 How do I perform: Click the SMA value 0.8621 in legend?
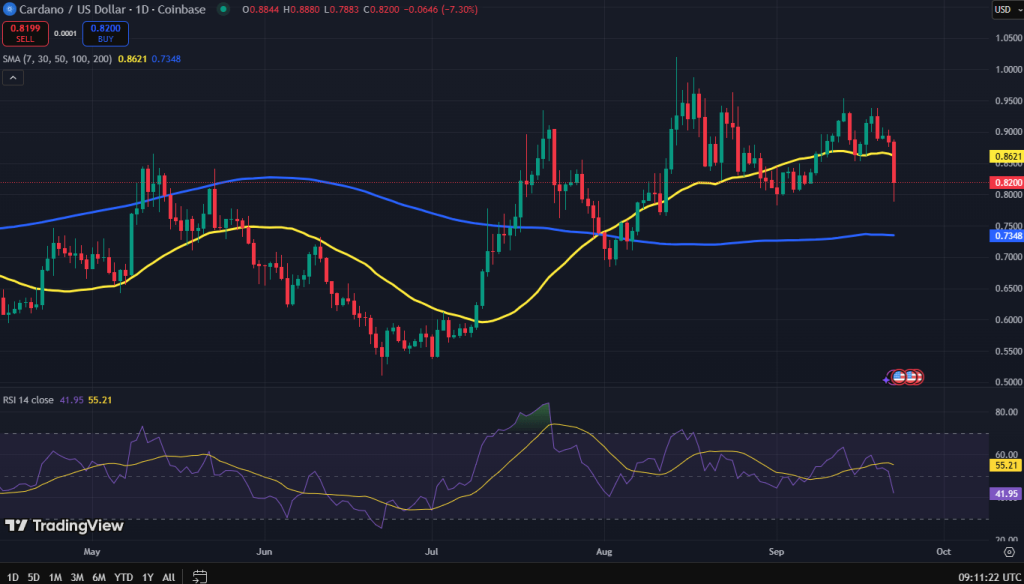132,59
